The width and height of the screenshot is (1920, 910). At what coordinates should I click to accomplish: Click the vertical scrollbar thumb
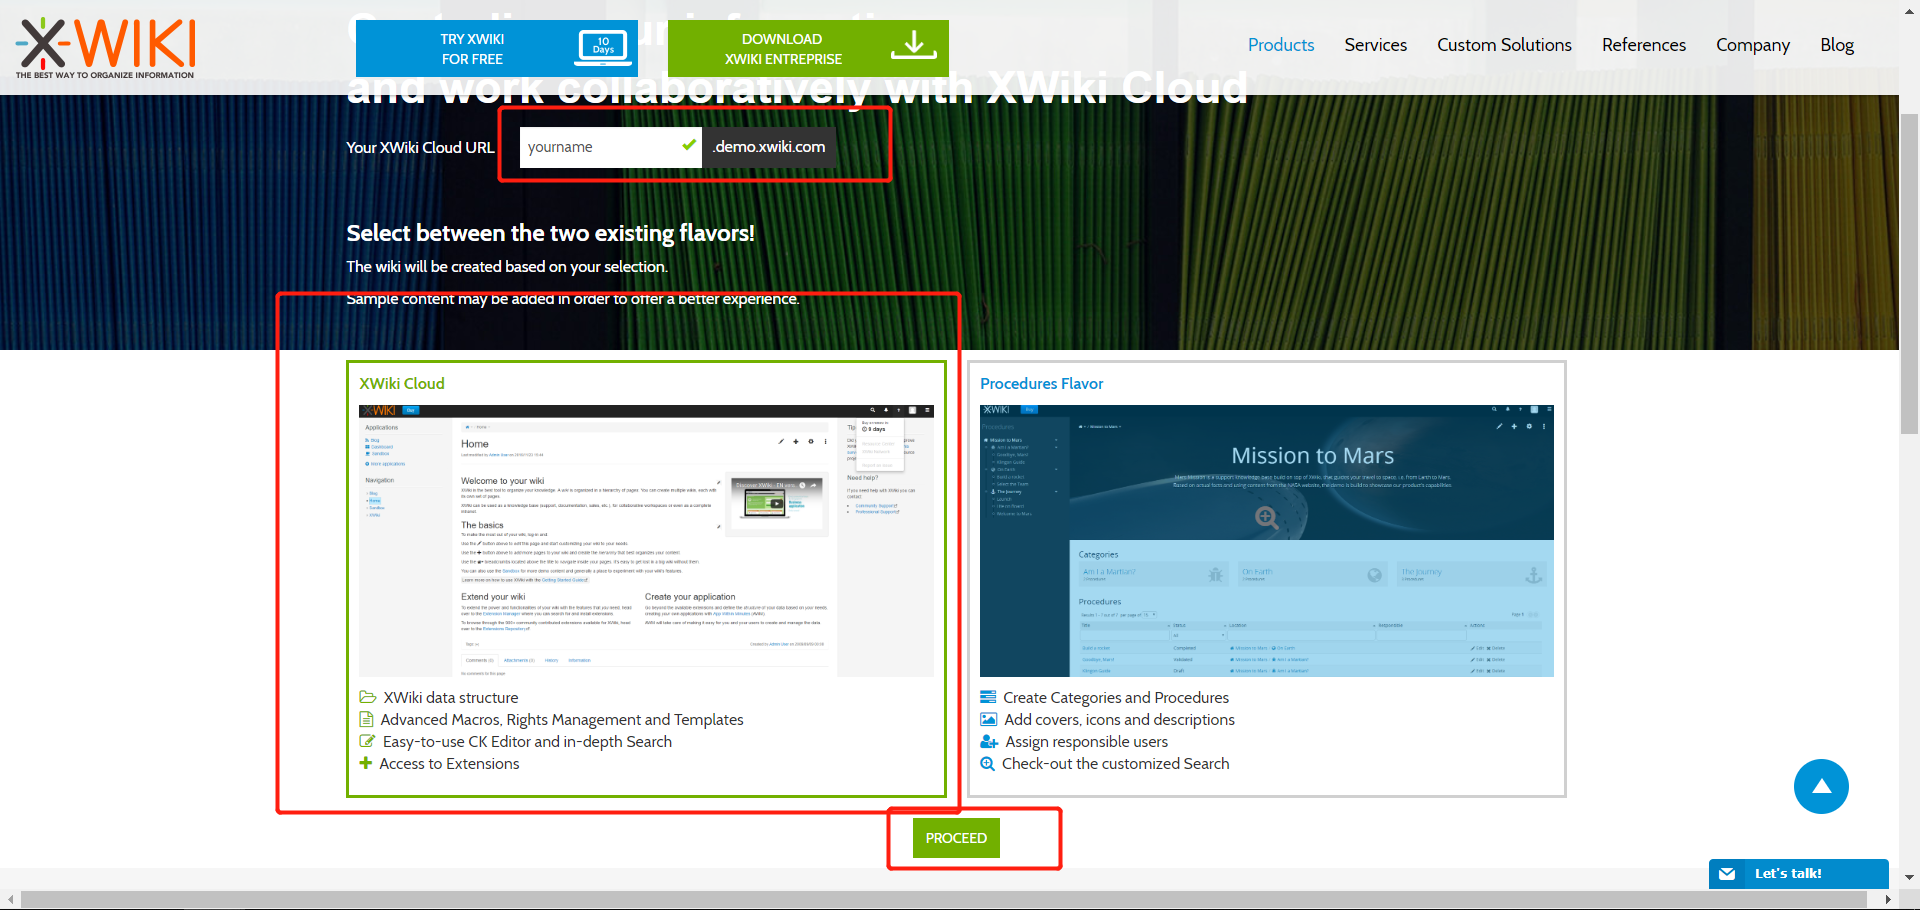tap(1909, 273)
